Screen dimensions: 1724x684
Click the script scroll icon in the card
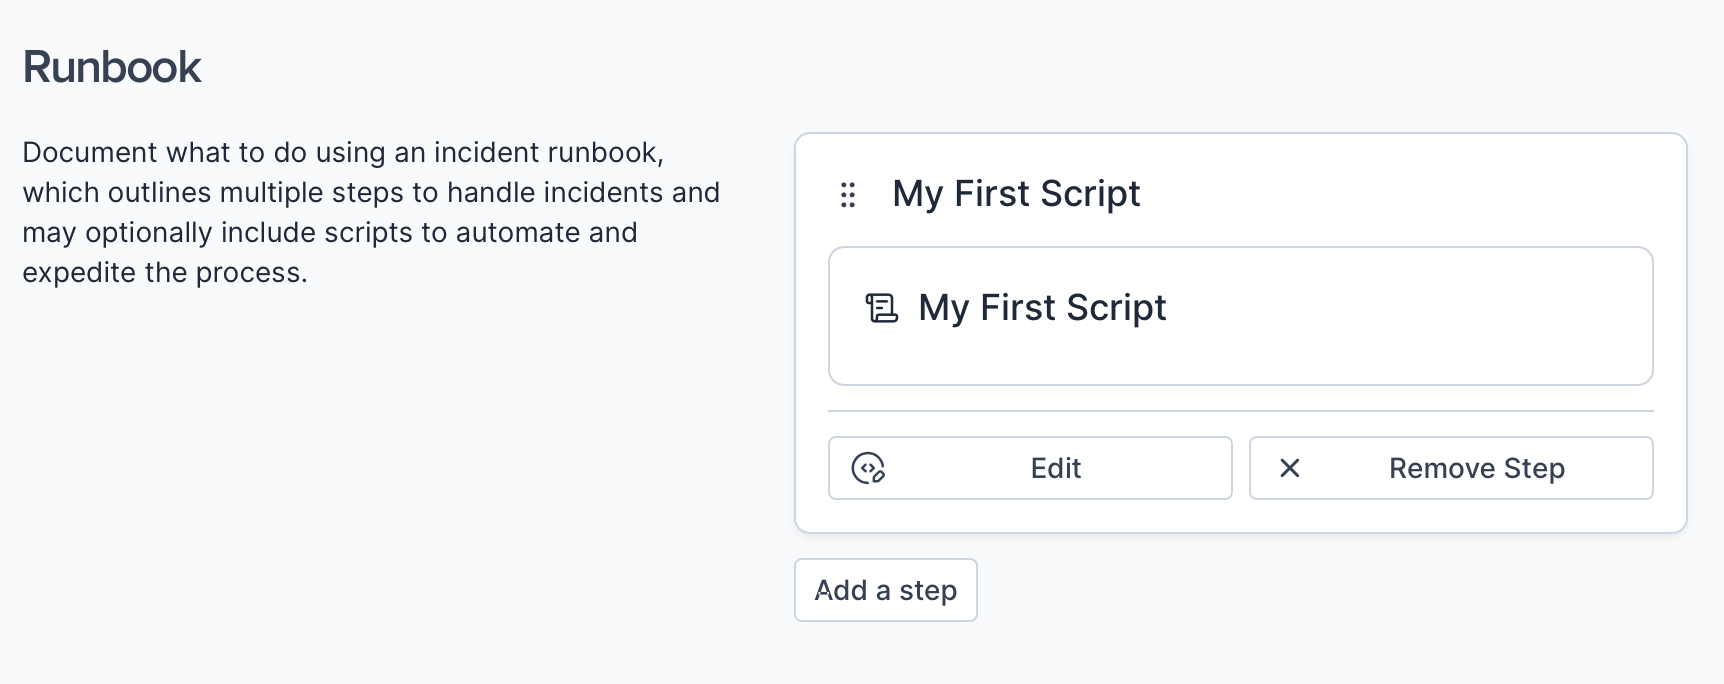click(x=881, y=308)
